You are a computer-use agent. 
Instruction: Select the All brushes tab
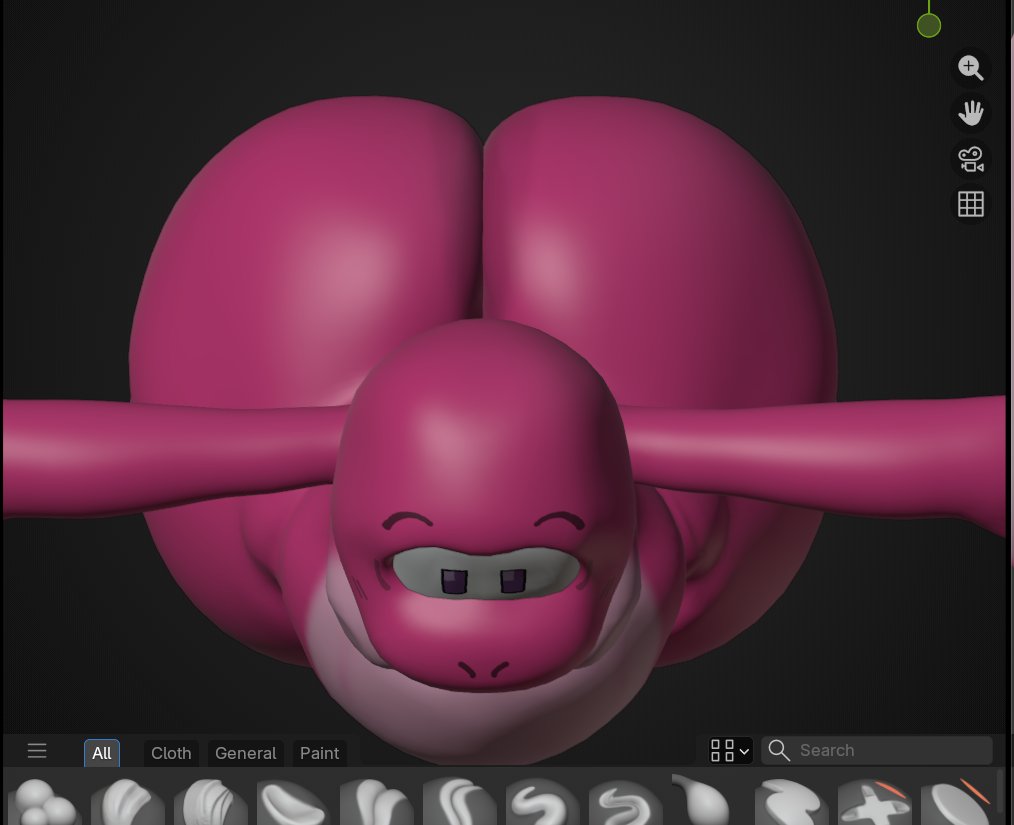point(102,753)
